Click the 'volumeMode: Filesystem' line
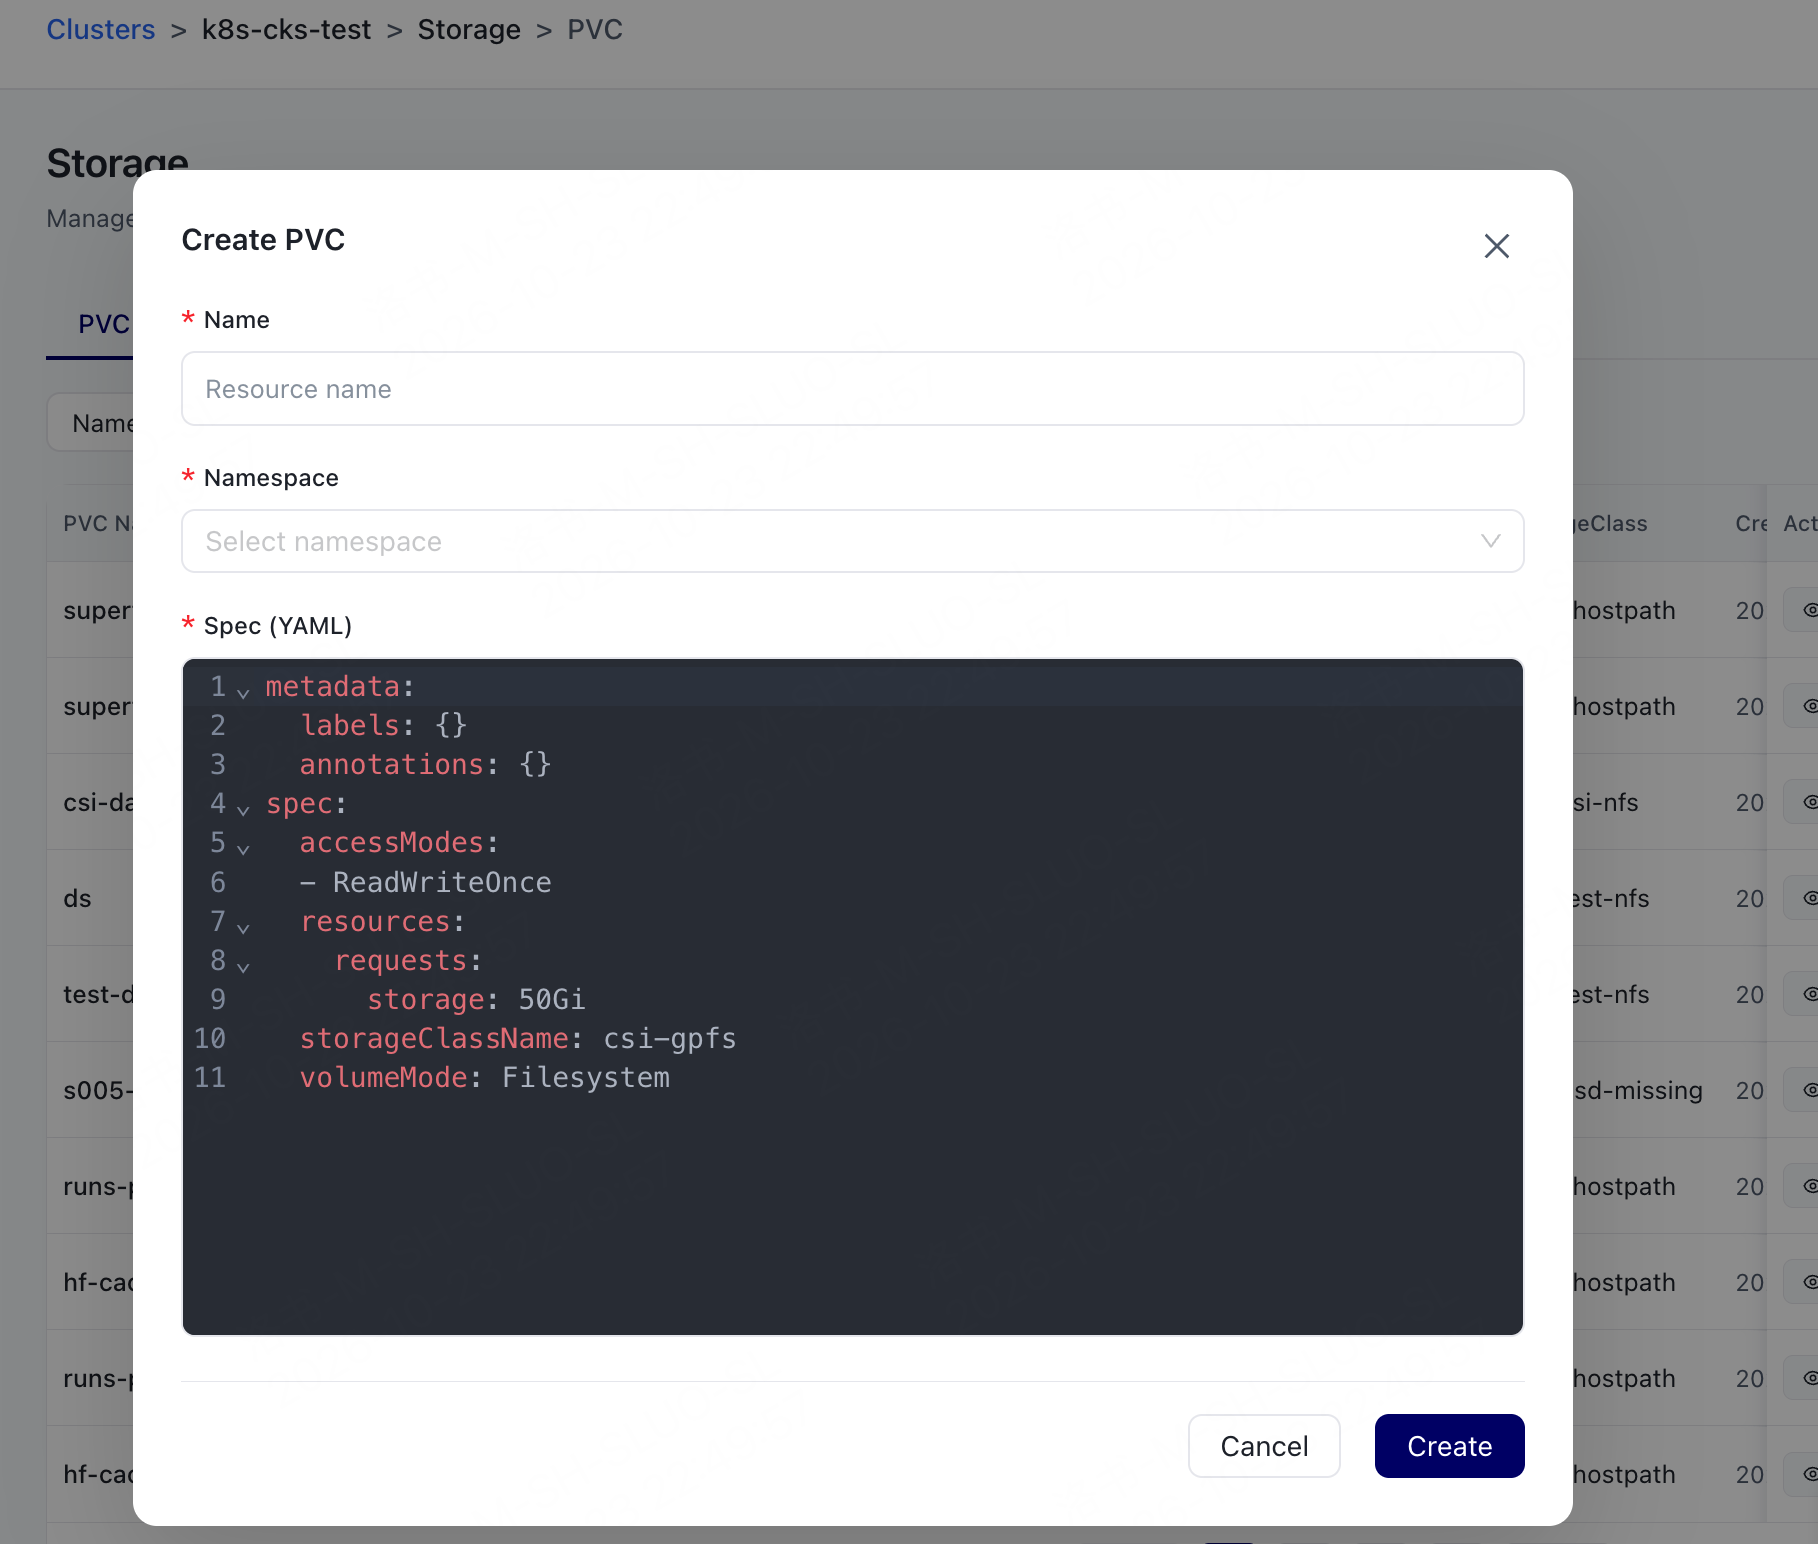Screen dimensions: 1818x1544 [485, 1077]
